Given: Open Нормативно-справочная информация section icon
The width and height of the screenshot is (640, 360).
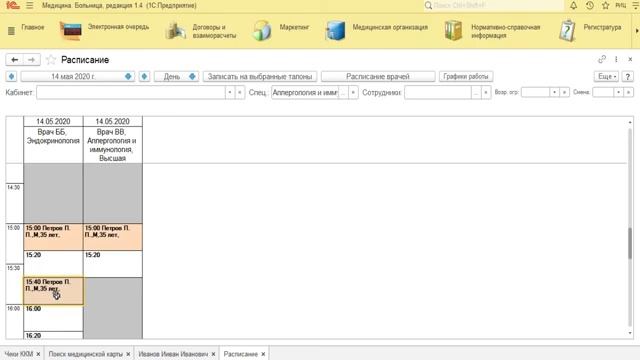Looking at the screenshot, I should point(453,31).
